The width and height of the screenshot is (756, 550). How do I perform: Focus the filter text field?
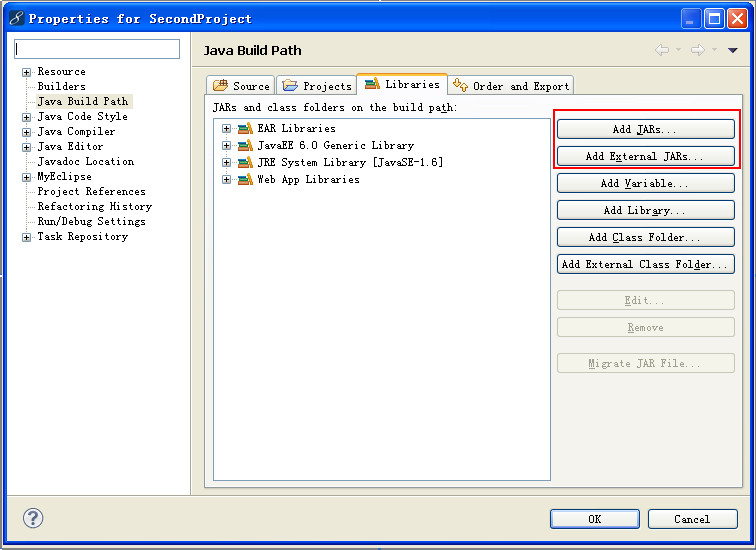[x=97, y=49]
